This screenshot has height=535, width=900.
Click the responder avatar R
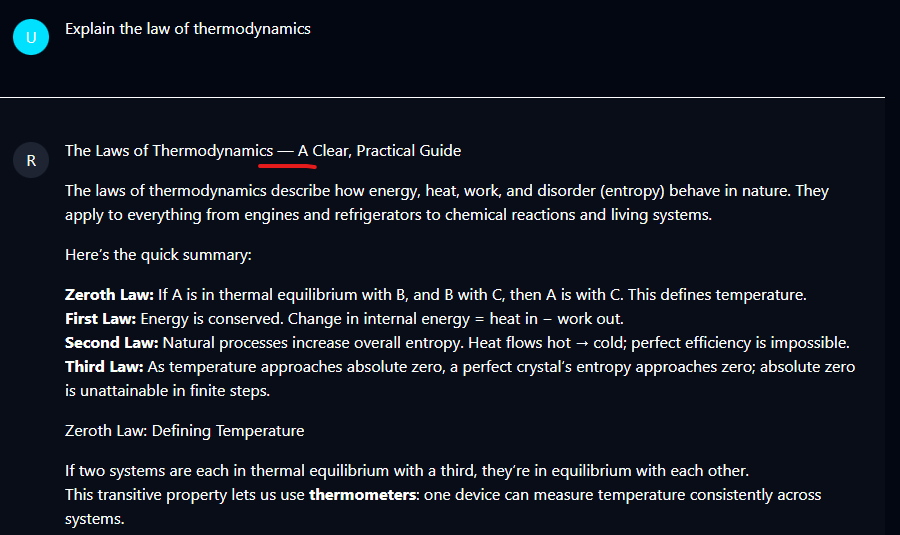[x=31, y=160]
